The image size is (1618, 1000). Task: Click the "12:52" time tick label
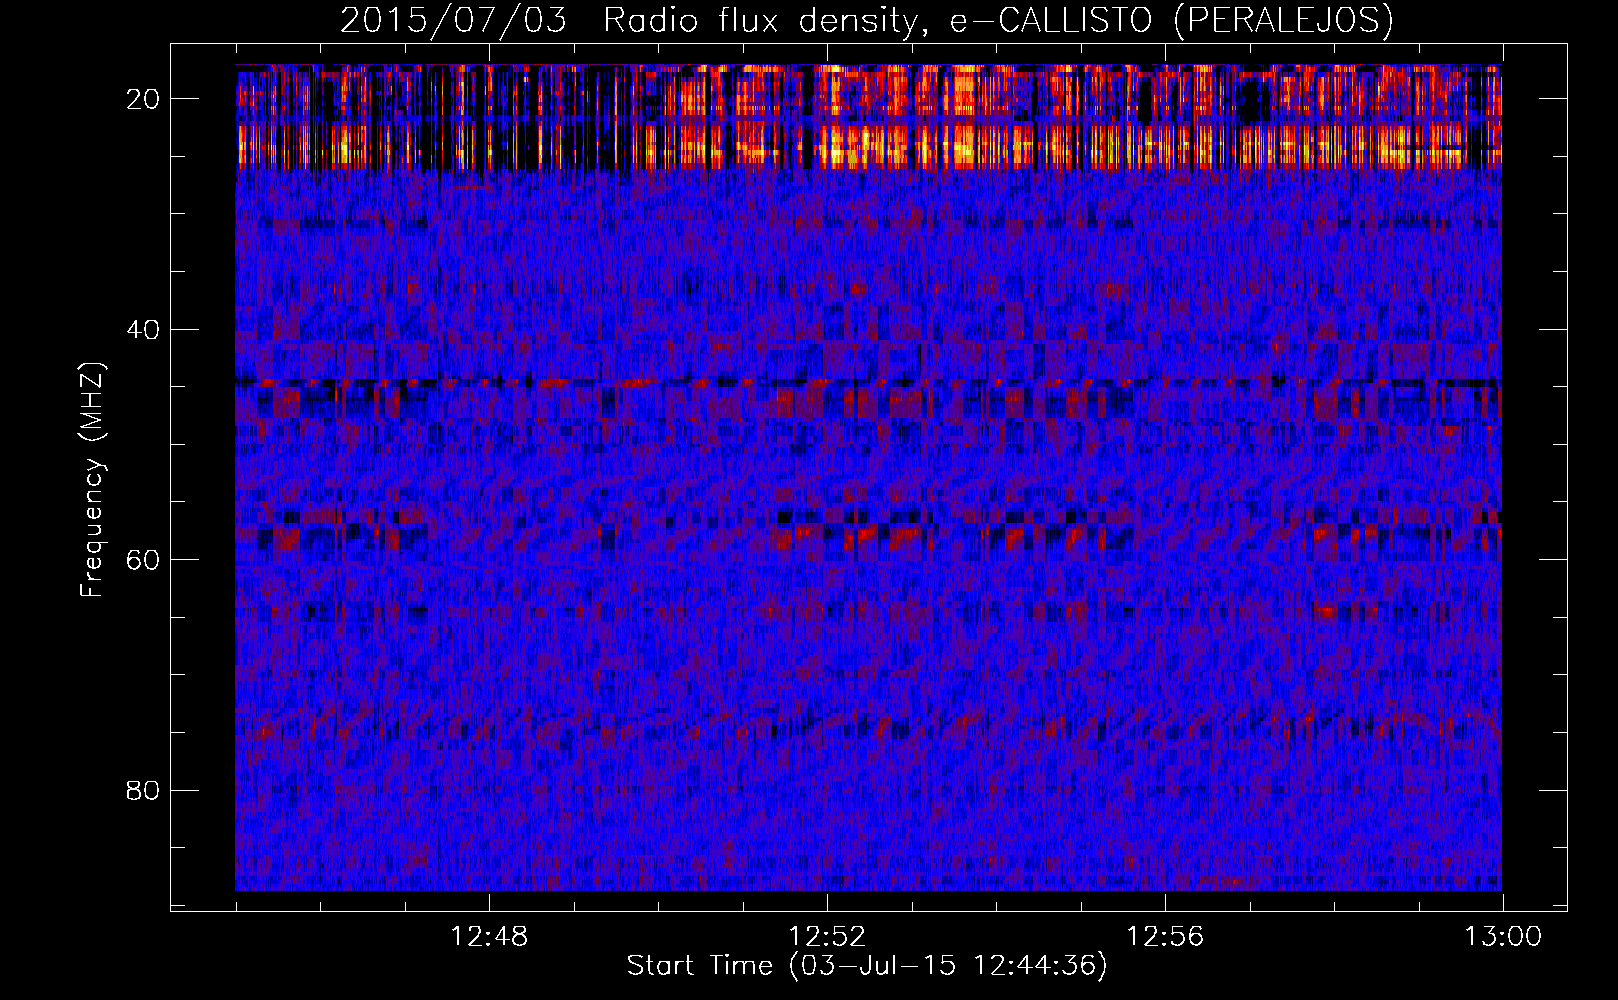(827, 937)
